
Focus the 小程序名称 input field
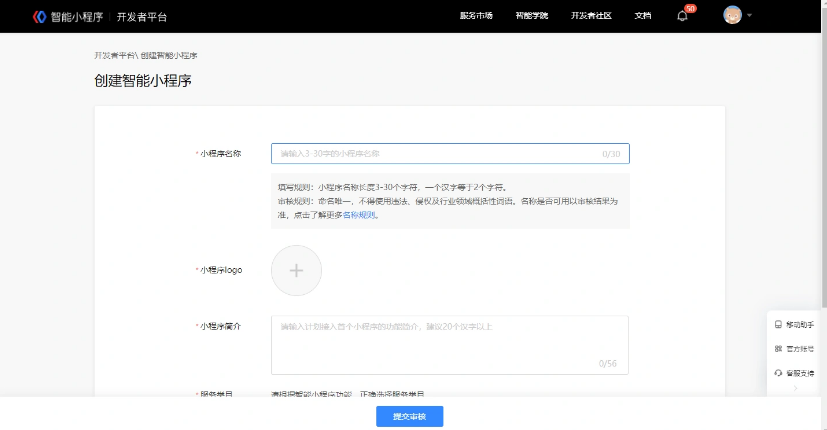click(x=440, y=154)
